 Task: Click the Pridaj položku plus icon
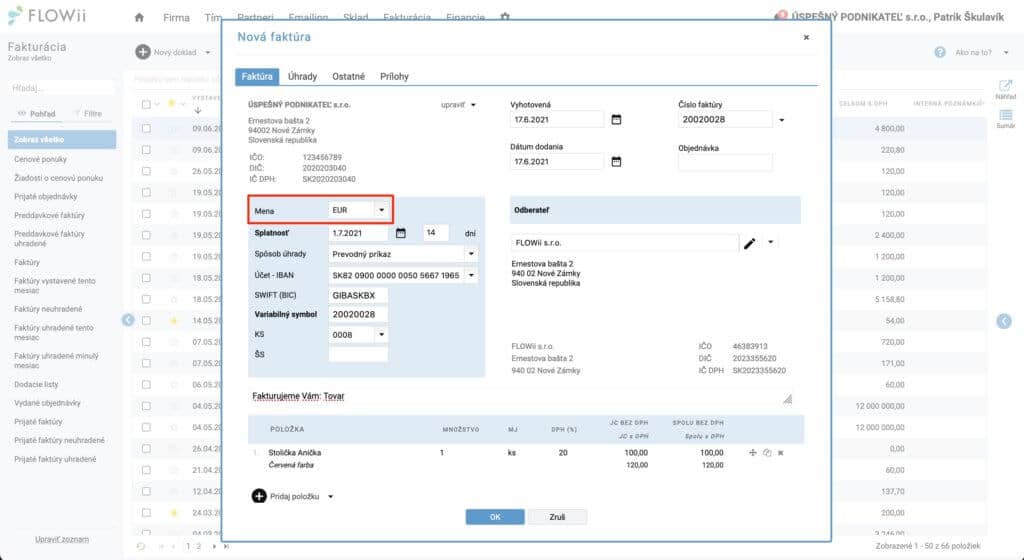pyautogui.click(x=259, y=496)
